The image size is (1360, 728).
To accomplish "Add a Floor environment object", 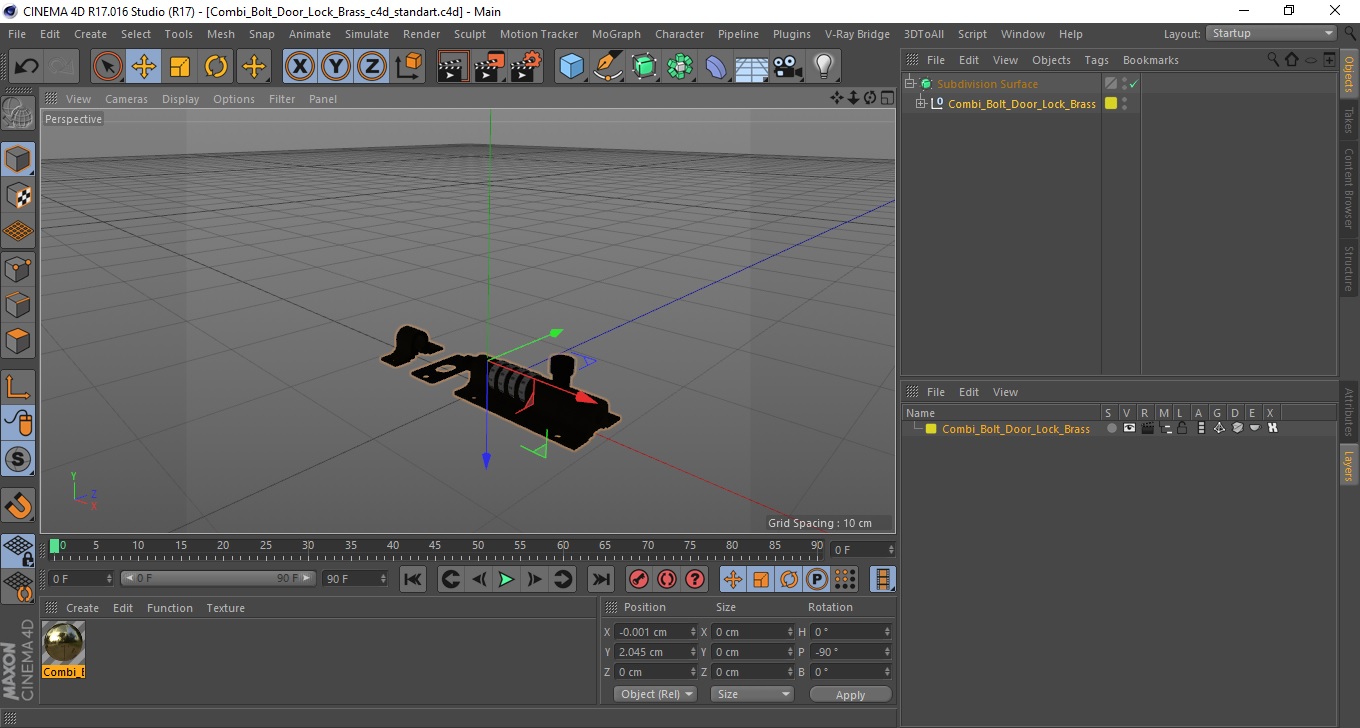I will click(x=751, y=67).
